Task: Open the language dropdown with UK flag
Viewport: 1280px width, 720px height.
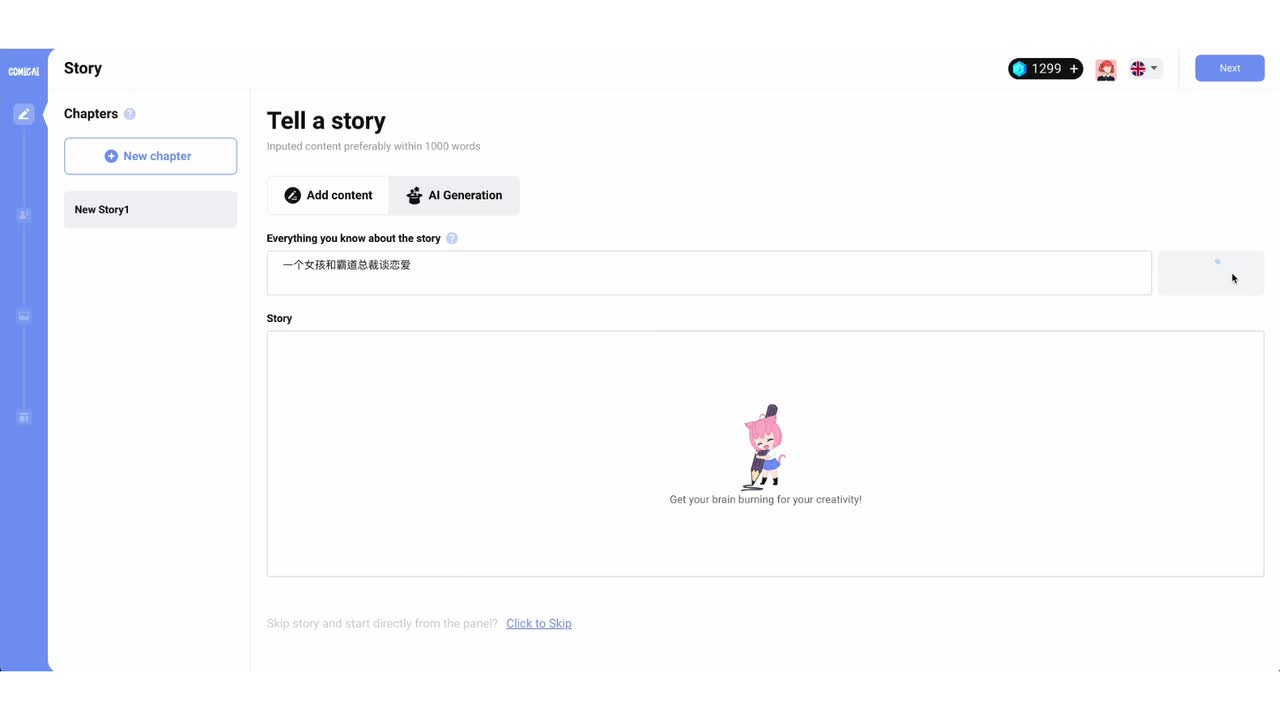Action: tap(1144, 69)
